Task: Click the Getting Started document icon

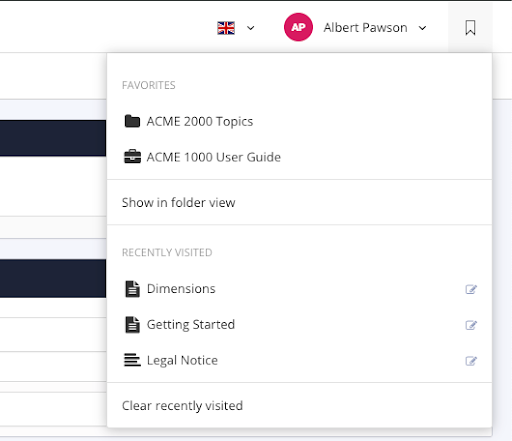Action: click(132, 325)
